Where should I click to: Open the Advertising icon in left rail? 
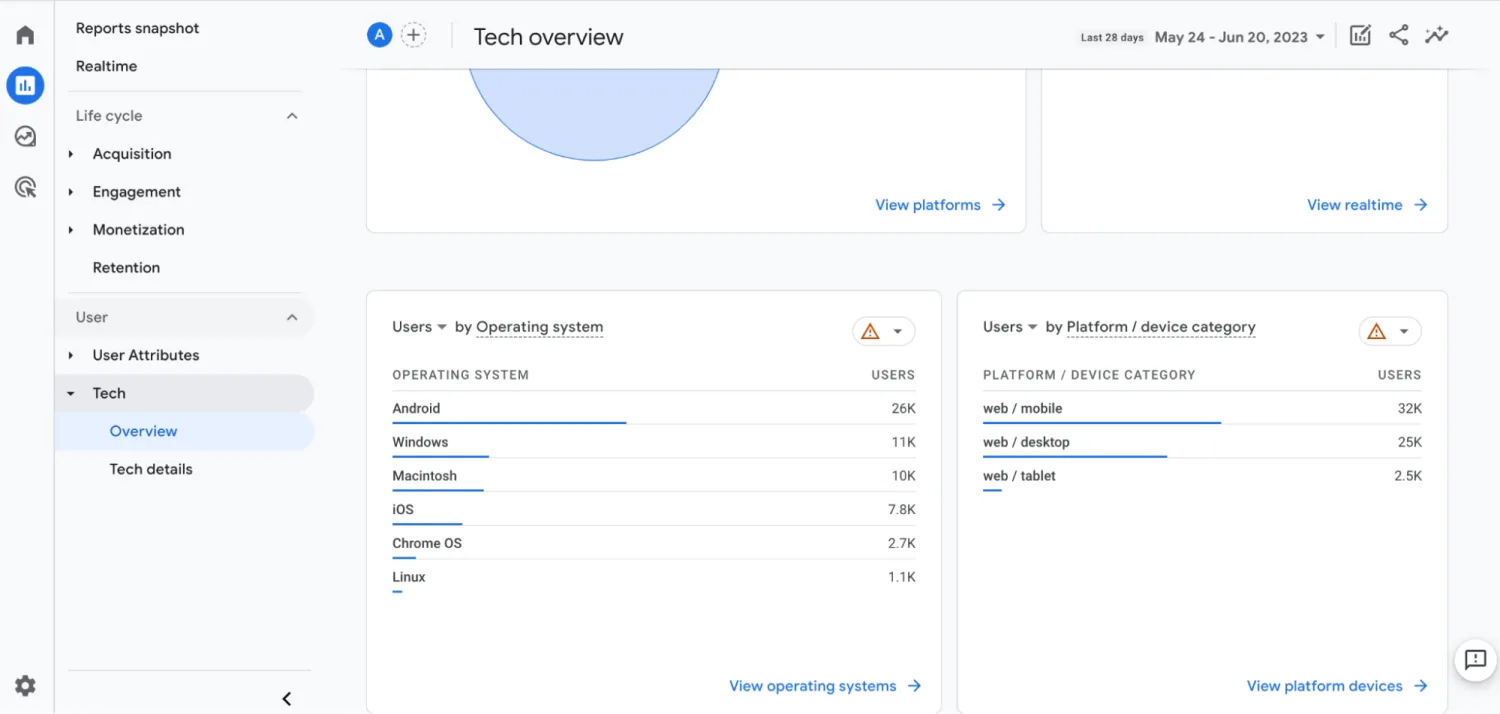25,187
